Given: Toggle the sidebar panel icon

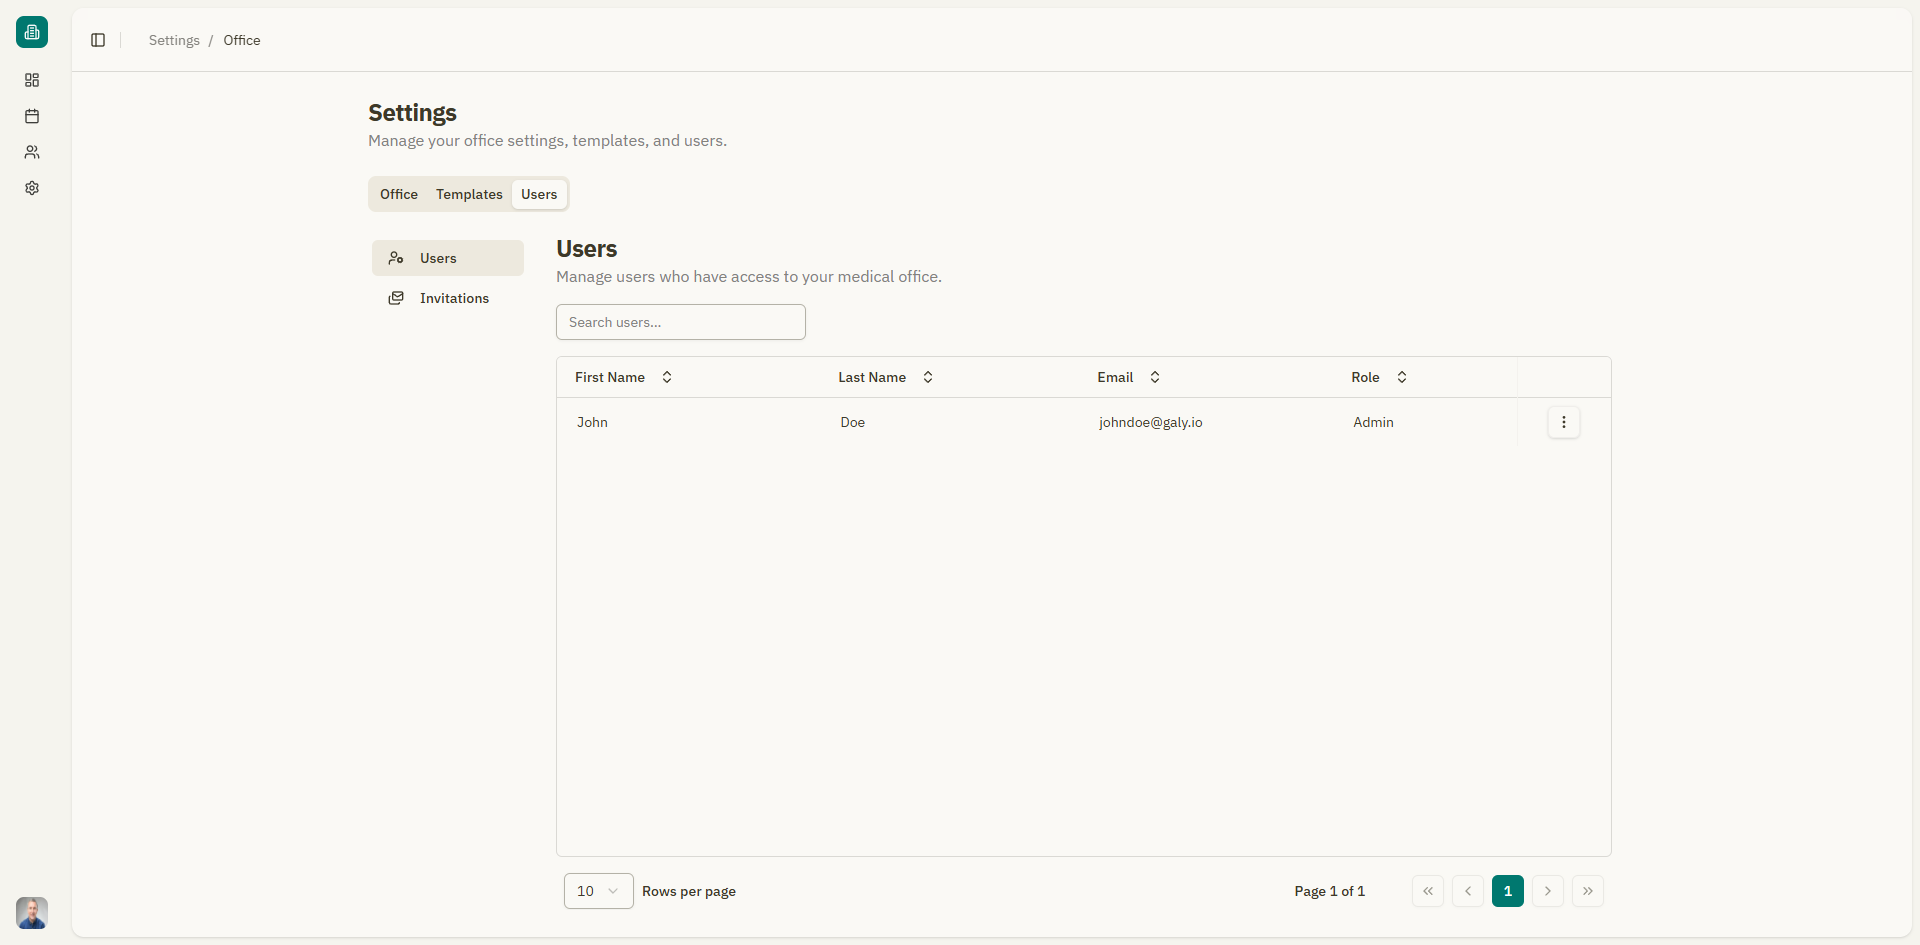Looking at the screenshot, I should pos(98,40).
